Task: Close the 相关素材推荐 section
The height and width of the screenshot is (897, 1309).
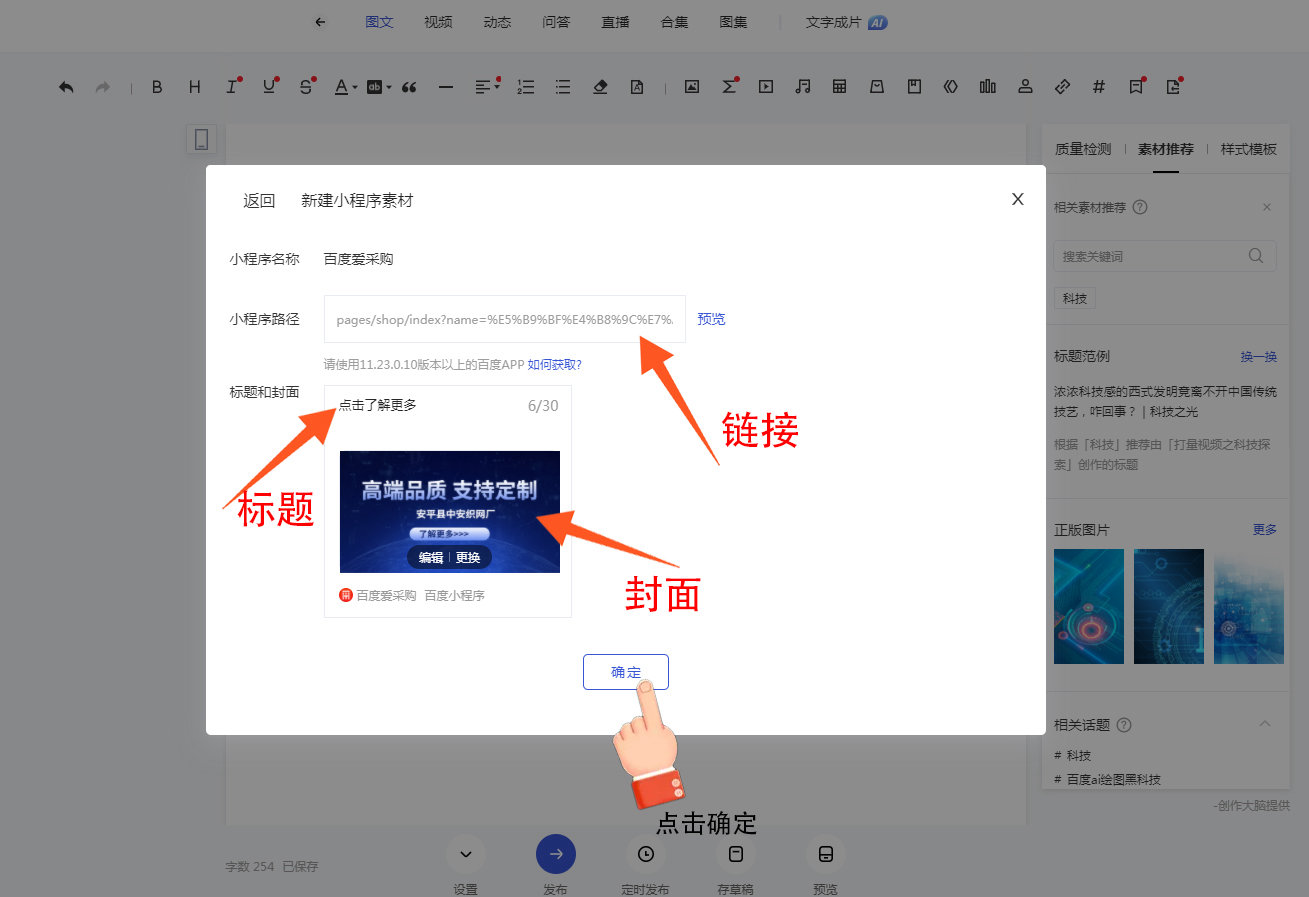Action: point(1267,208)
